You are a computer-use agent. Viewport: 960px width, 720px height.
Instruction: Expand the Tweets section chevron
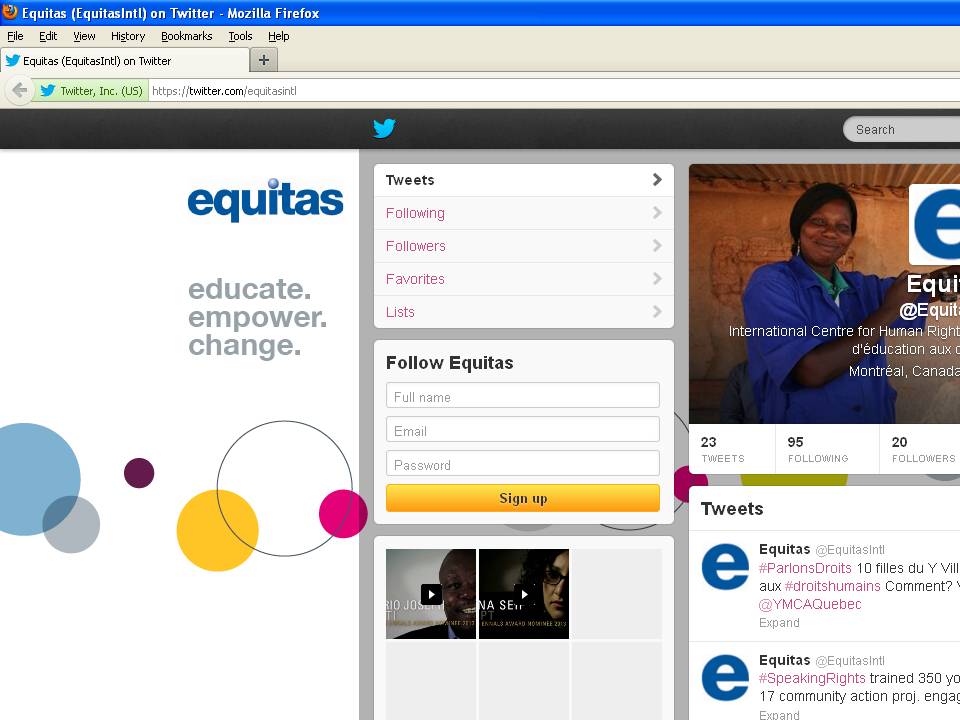[x=657, y=179]
